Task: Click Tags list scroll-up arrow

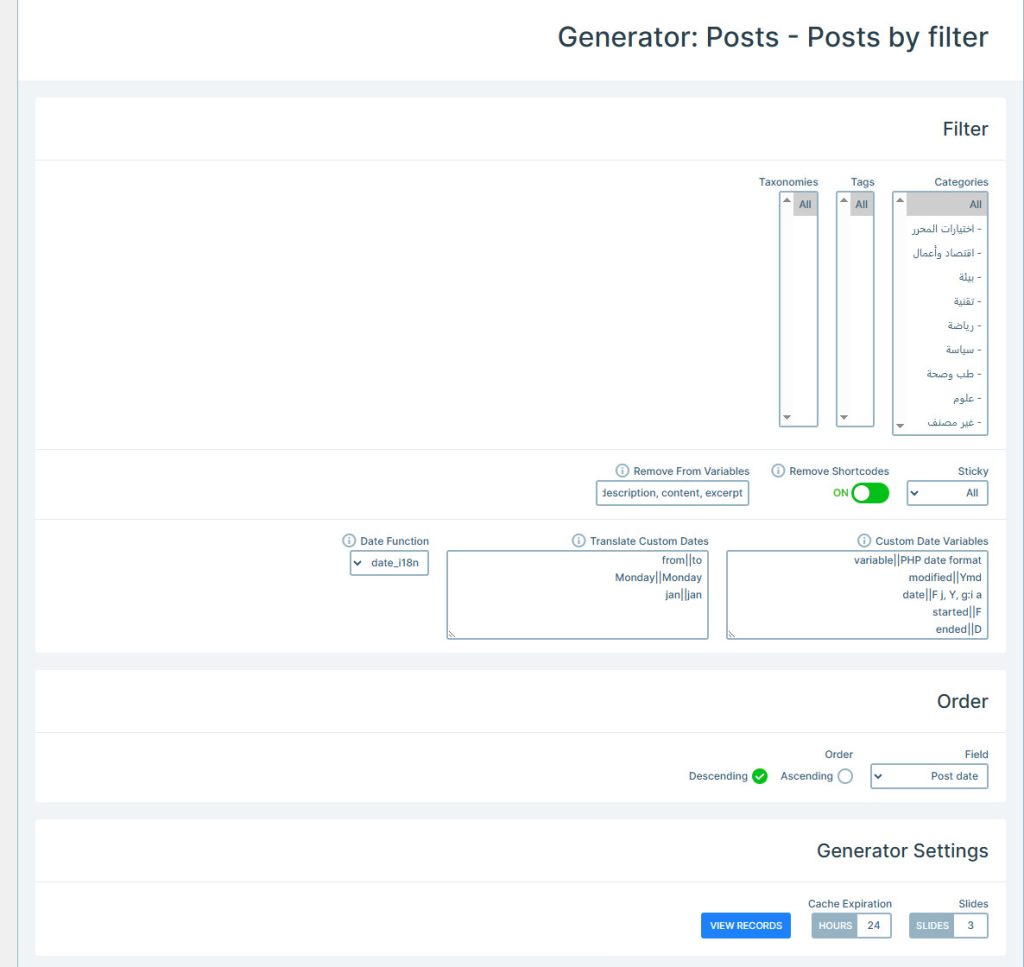Action: [844, 200]
